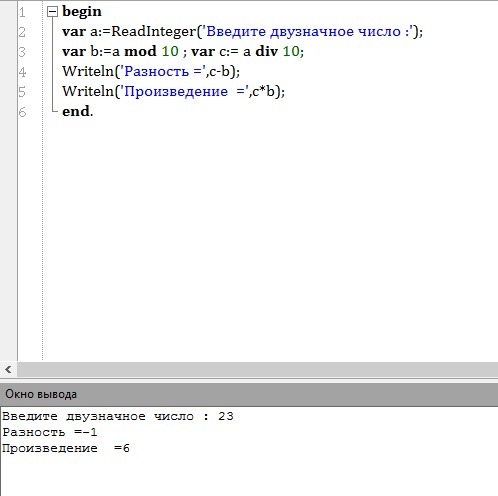Click line number 1 in gutter
498x496 pixels.
coord(22,13)
